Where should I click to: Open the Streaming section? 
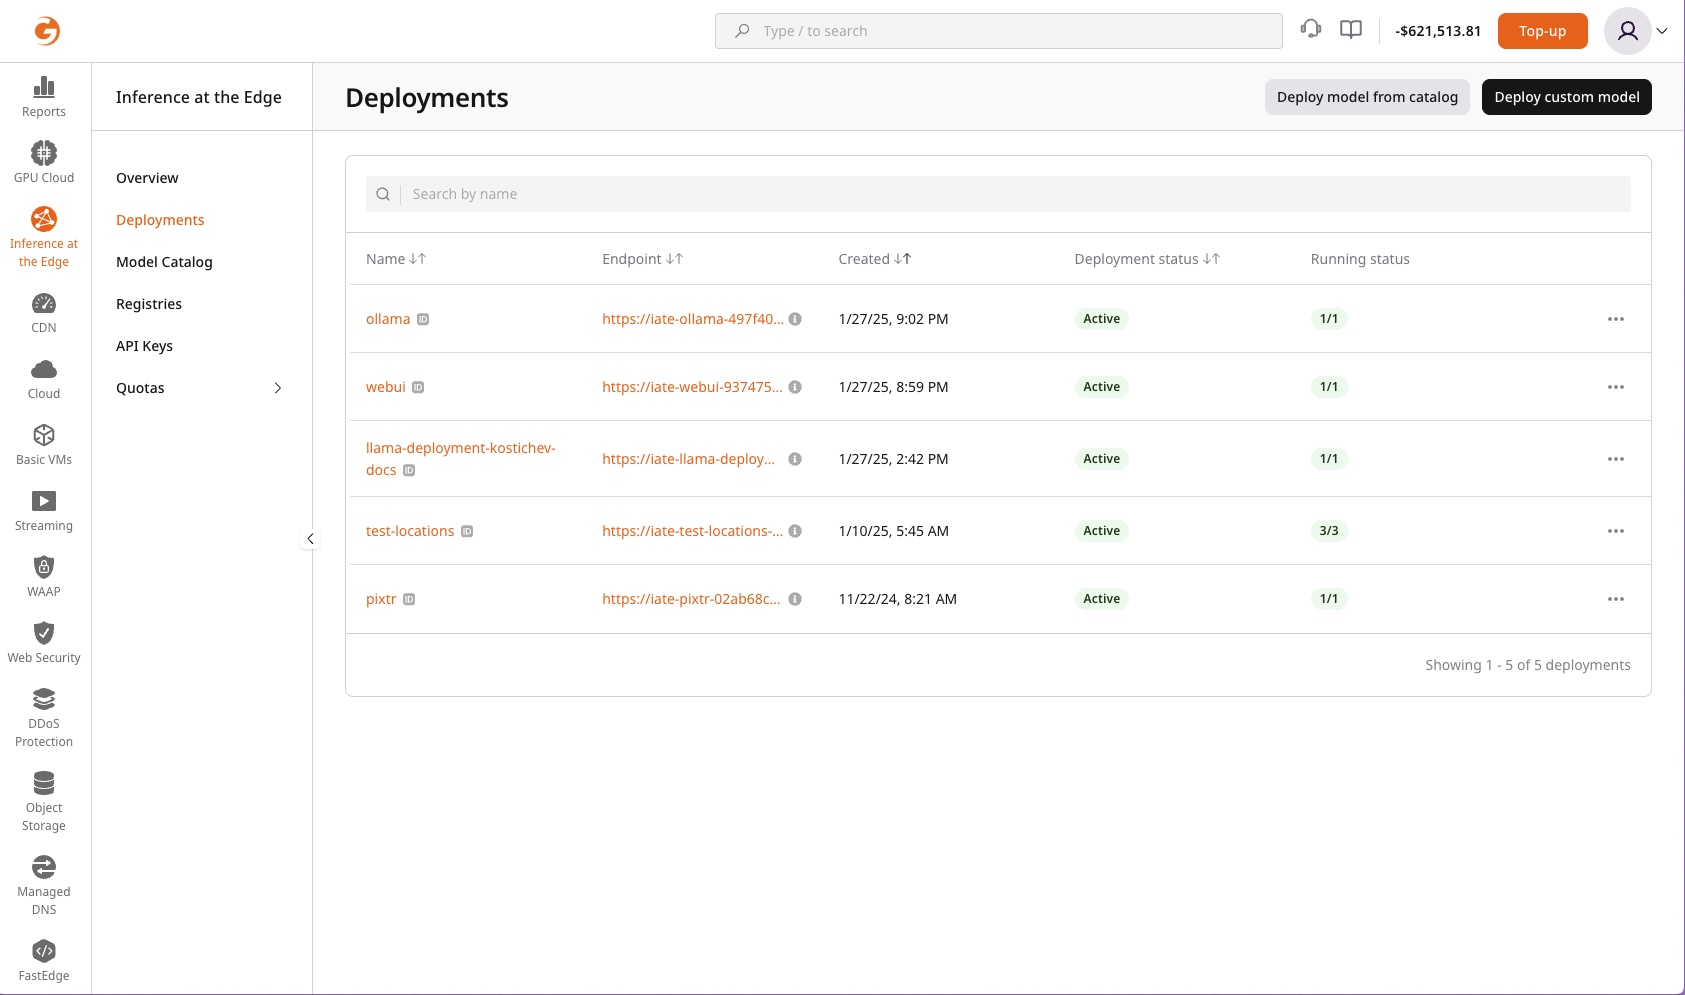point(44,511)
